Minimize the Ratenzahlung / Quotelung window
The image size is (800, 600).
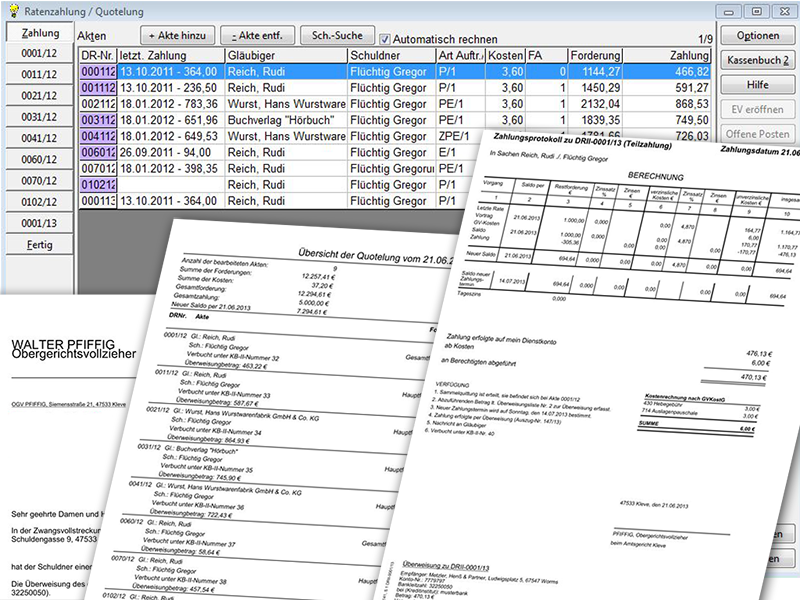pyautogui.click(x=731, y=10)
